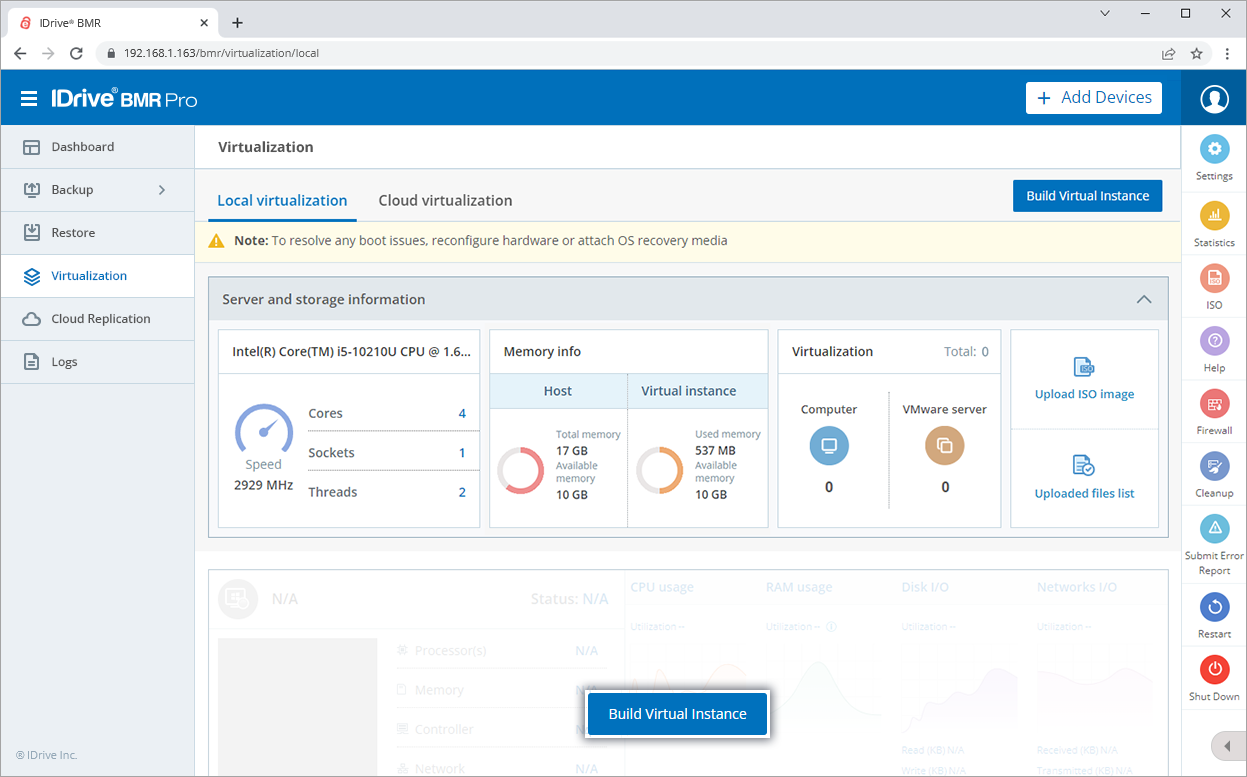The image size is (1247, 777).
Task: Bookmark this page with the star icon
Action: point(1196,53)
